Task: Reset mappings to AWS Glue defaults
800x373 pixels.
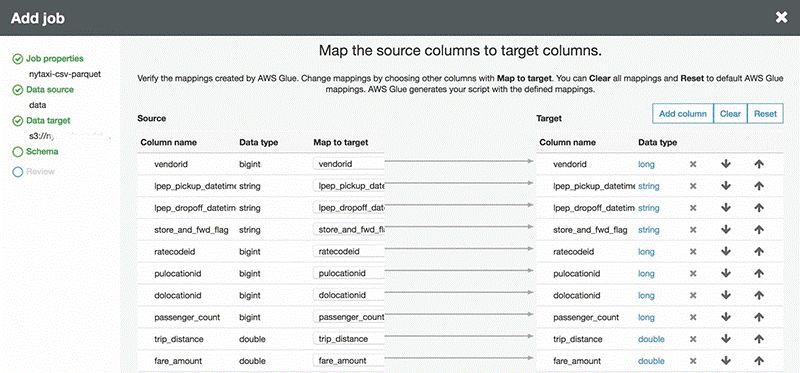Action: 765,114
